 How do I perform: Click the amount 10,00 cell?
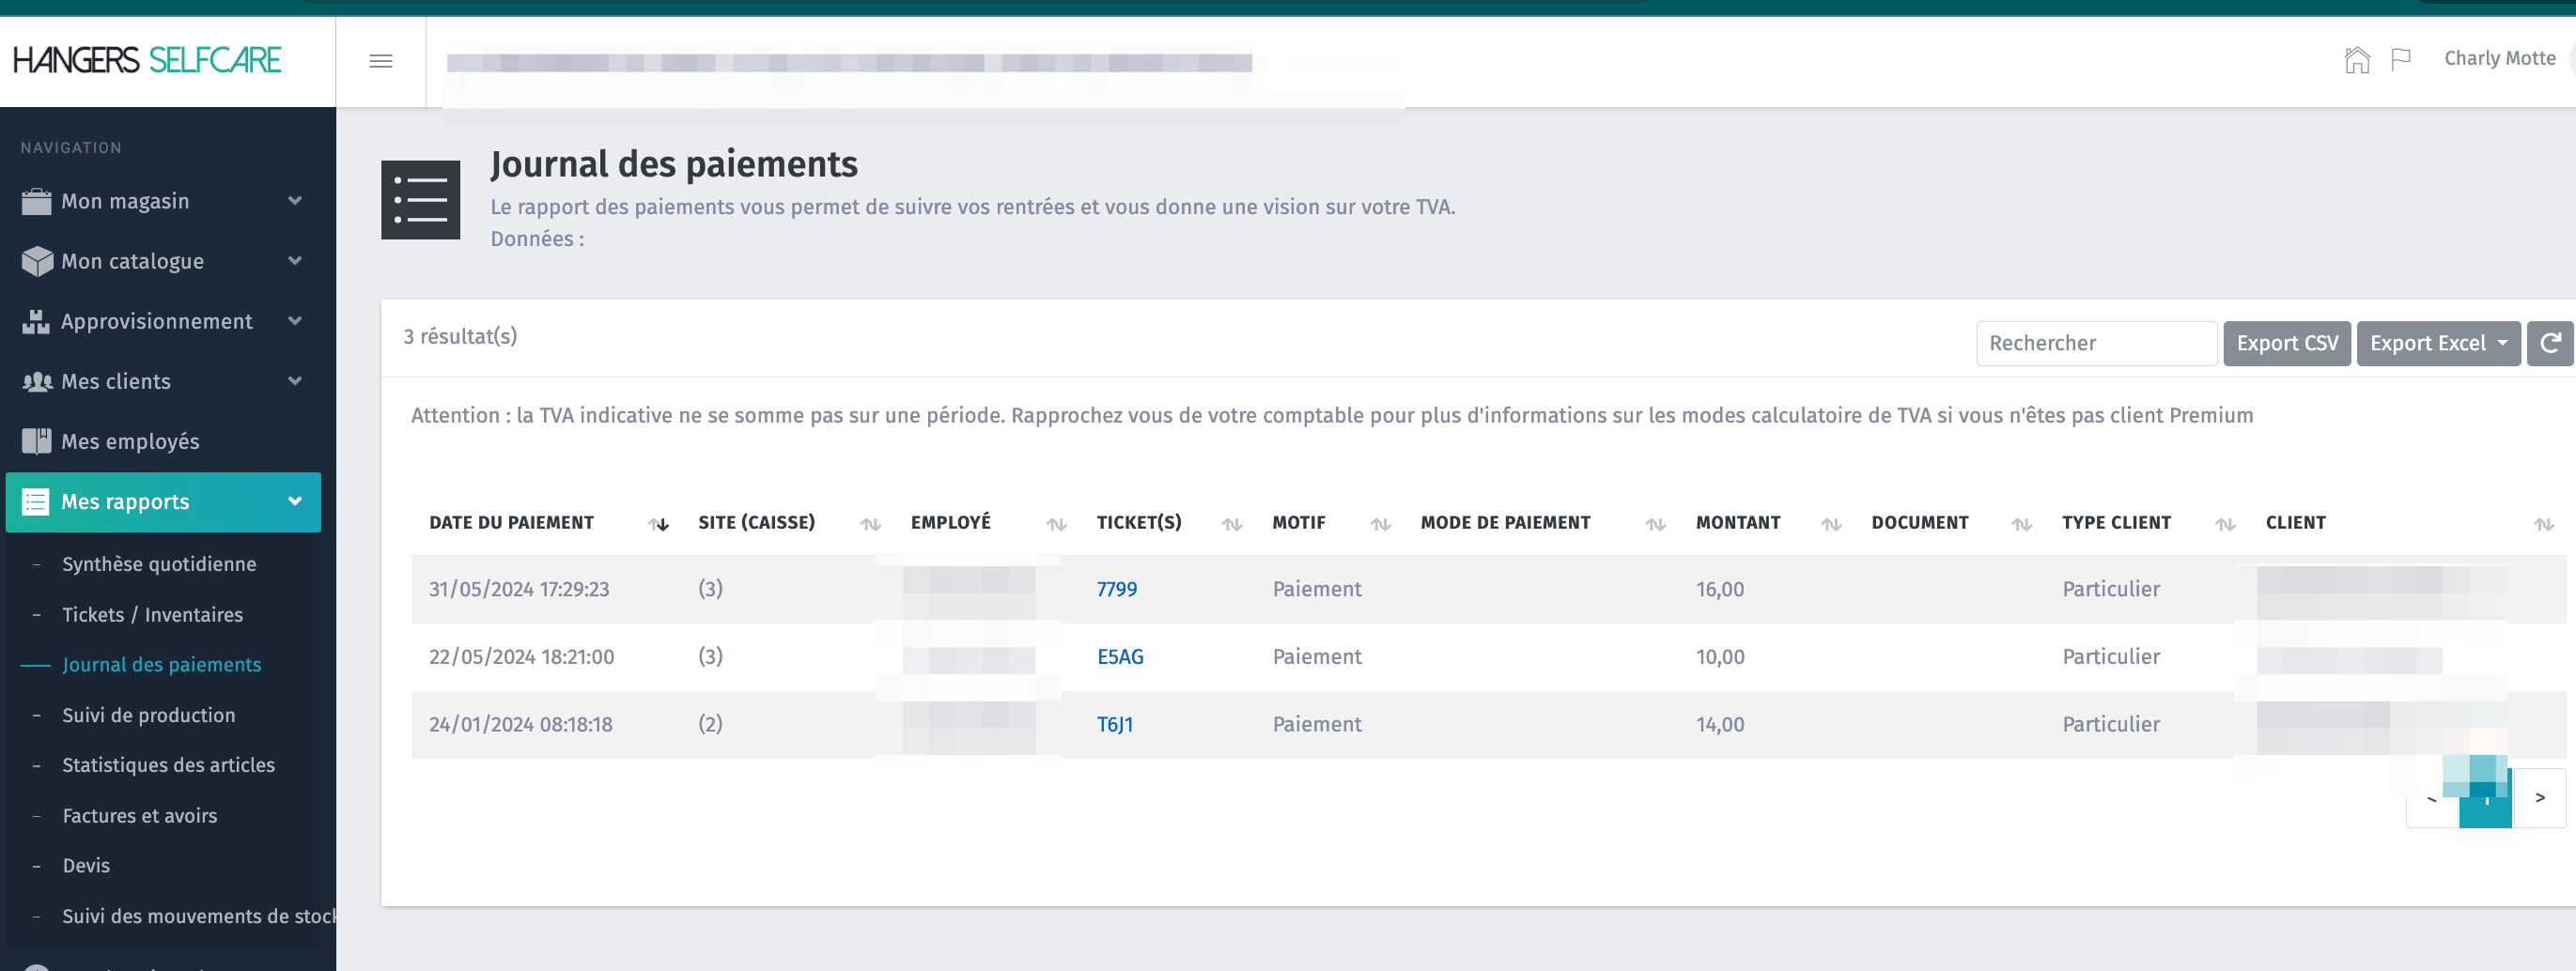tap(1720, 657)
